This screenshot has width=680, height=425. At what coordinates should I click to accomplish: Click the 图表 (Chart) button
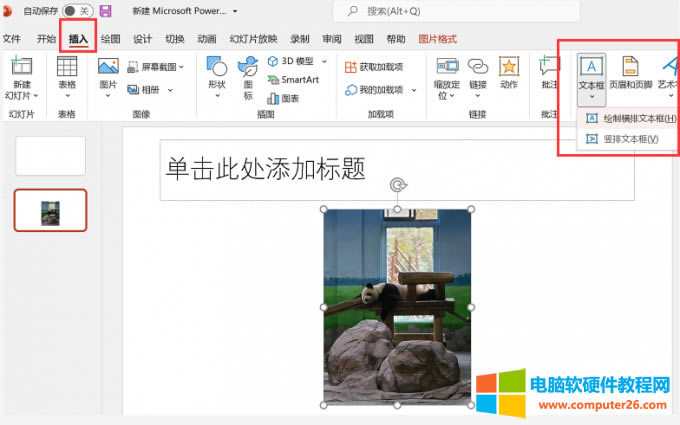tap(283, 98)
